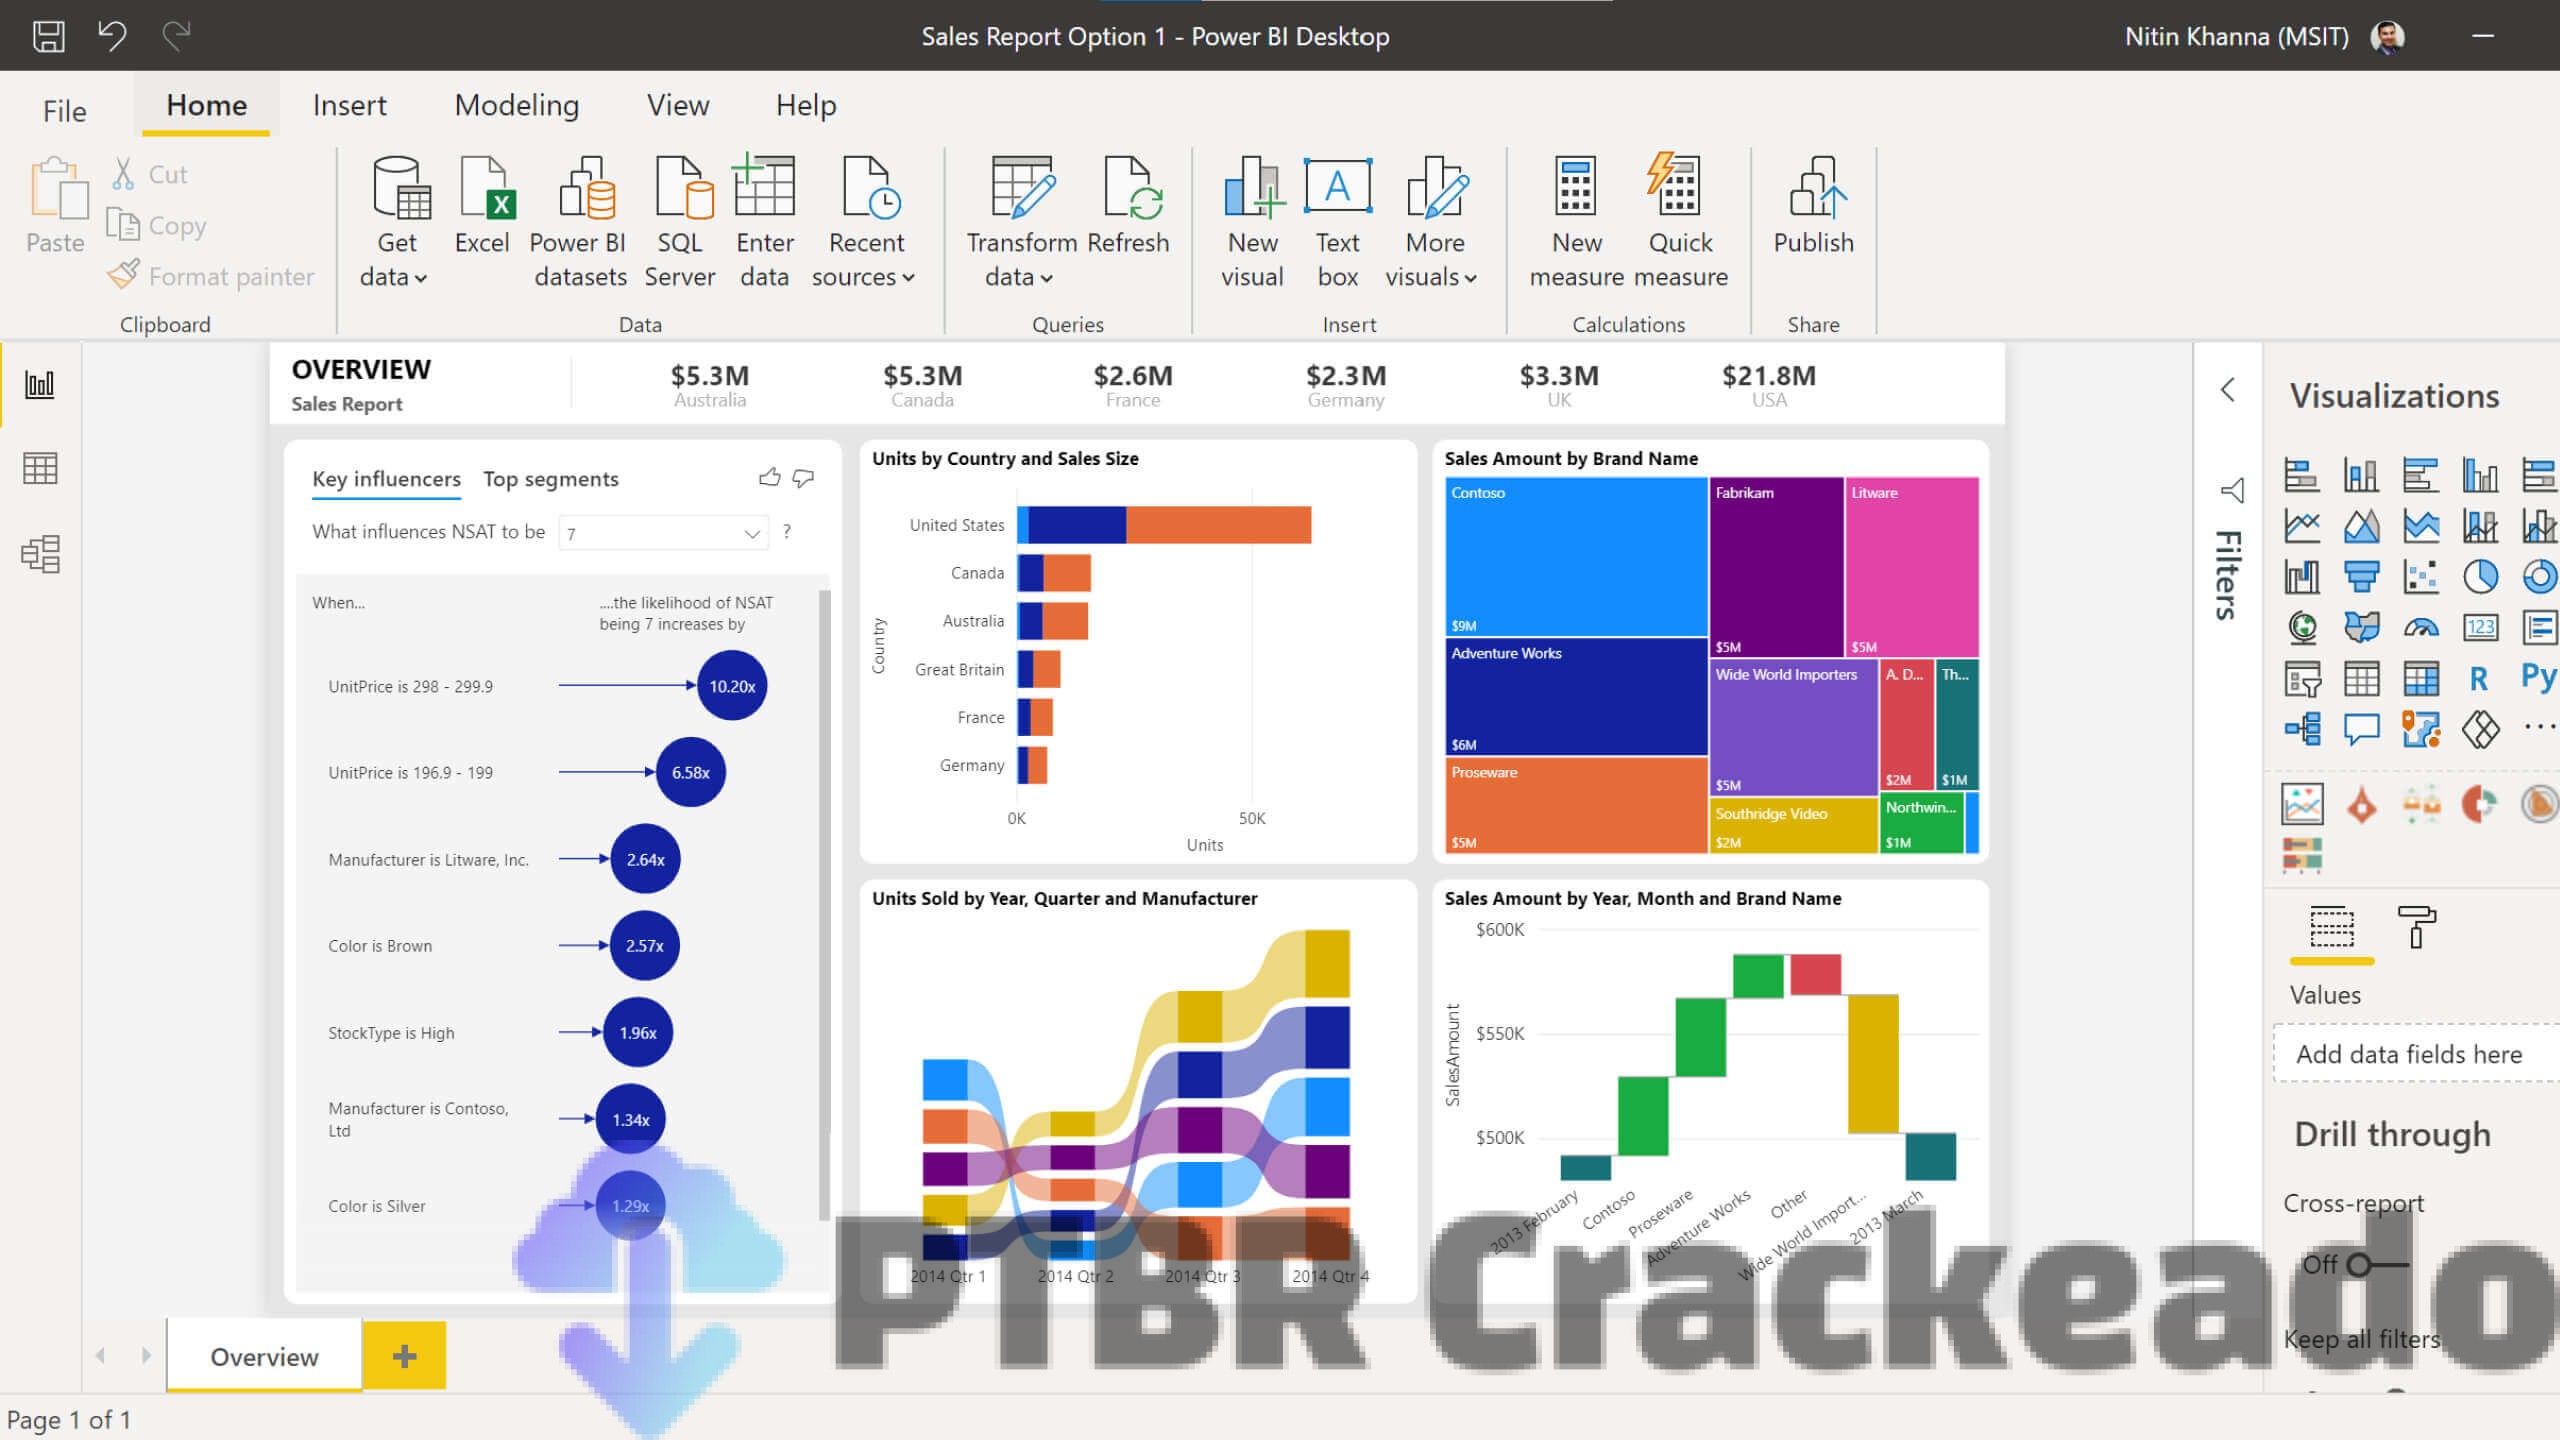The width and height of the screenshot is (2560, 1440).
Task: Click the Help menu item
Action: (805, 105)
